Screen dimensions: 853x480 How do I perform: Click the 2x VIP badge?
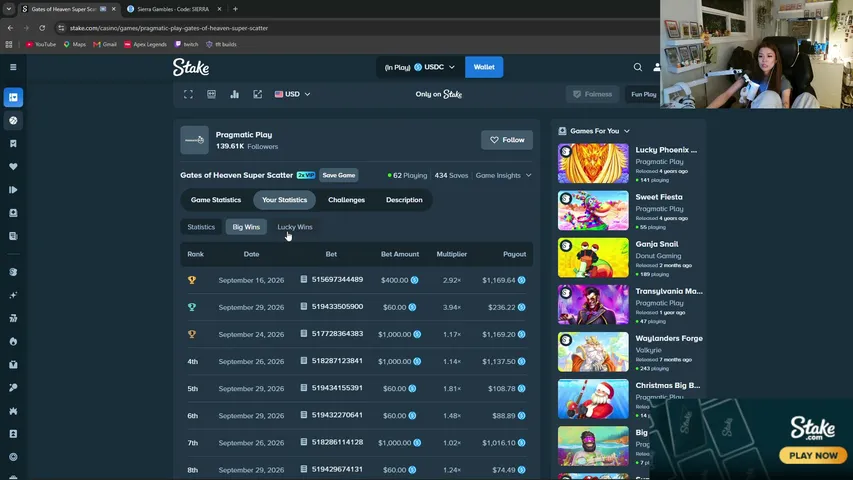point(306,175)
